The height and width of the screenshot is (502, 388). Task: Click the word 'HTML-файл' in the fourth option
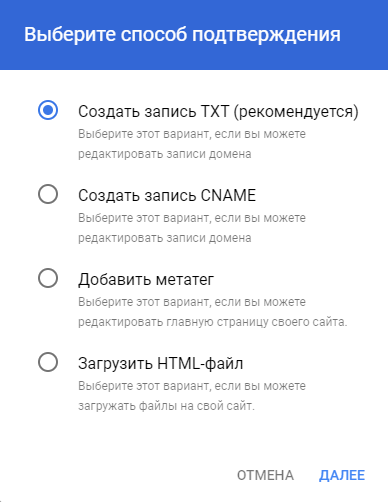click(200, 363)
